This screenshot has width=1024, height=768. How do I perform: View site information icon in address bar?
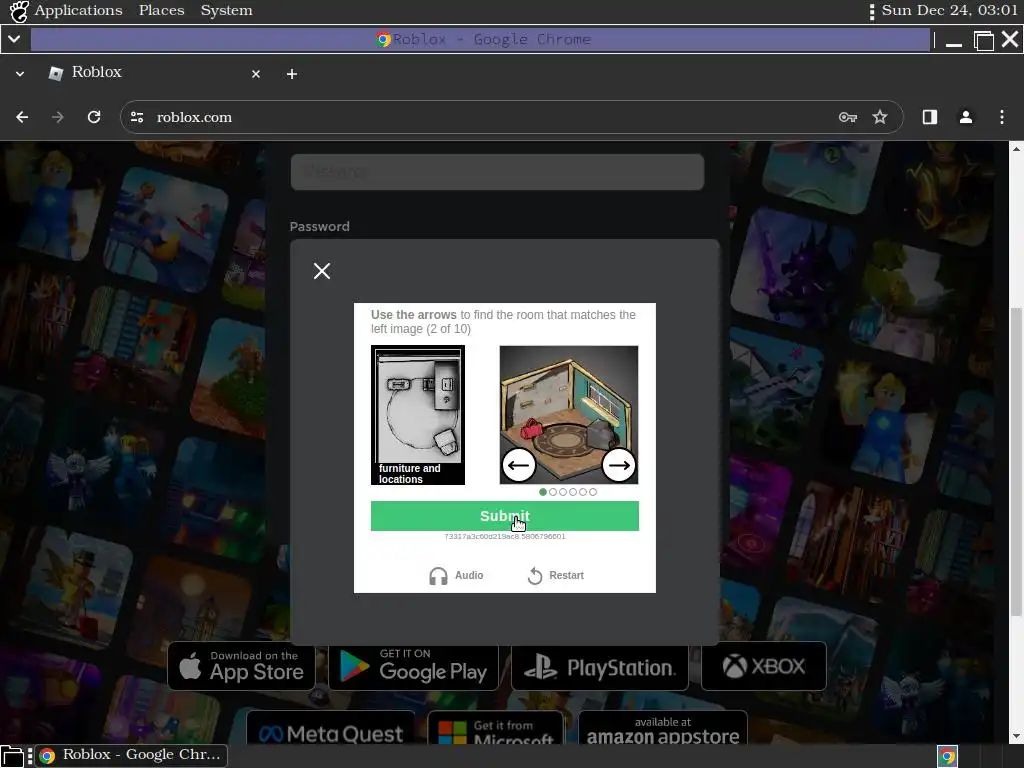[137, 117]
